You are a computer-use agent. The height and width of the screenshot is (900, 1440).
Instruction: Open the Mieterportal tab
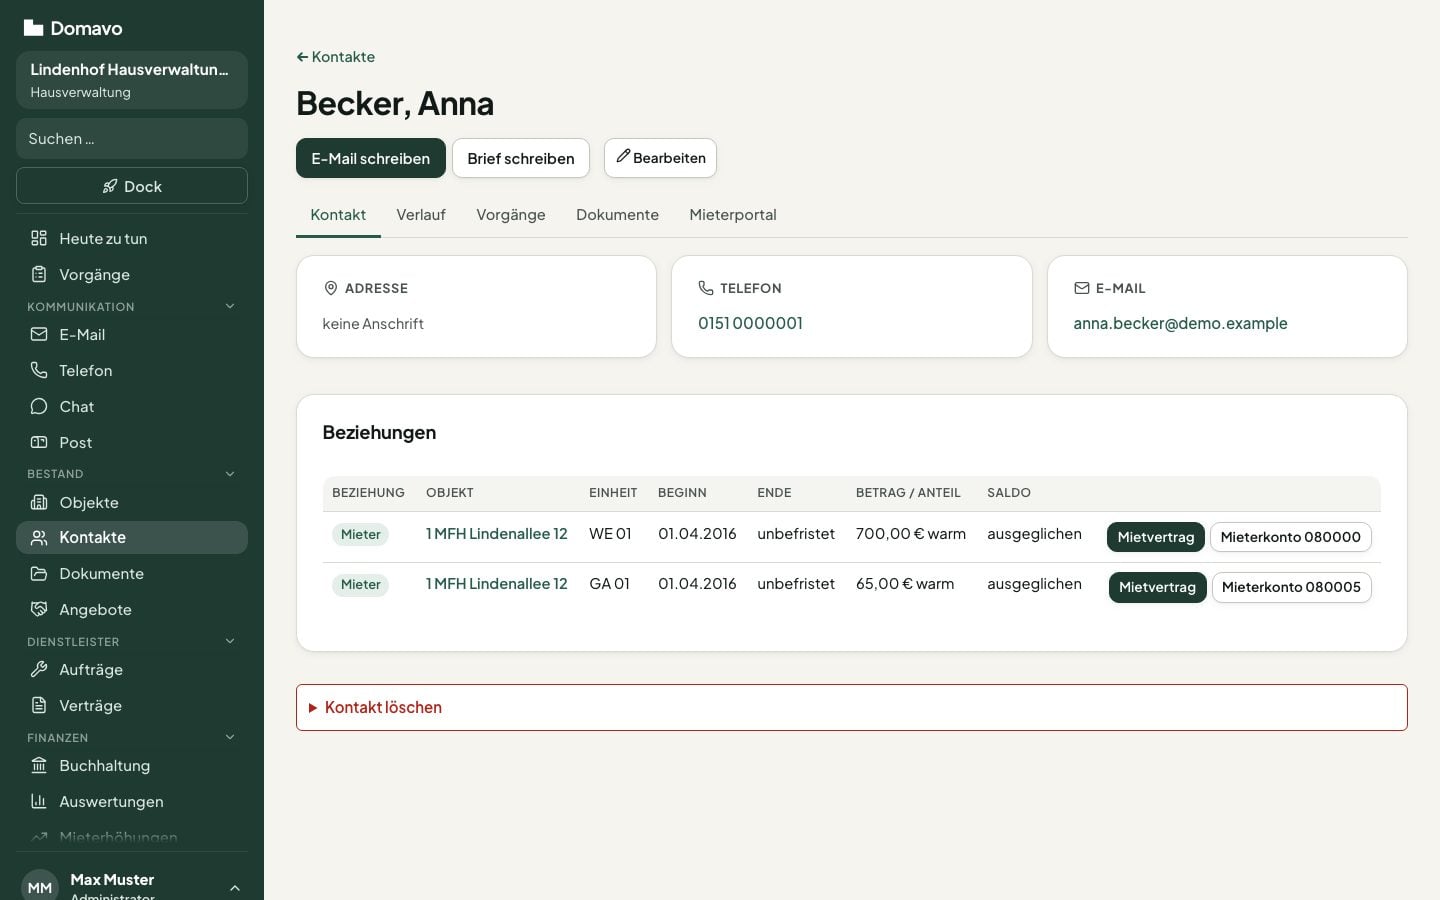tap(733, 215)
